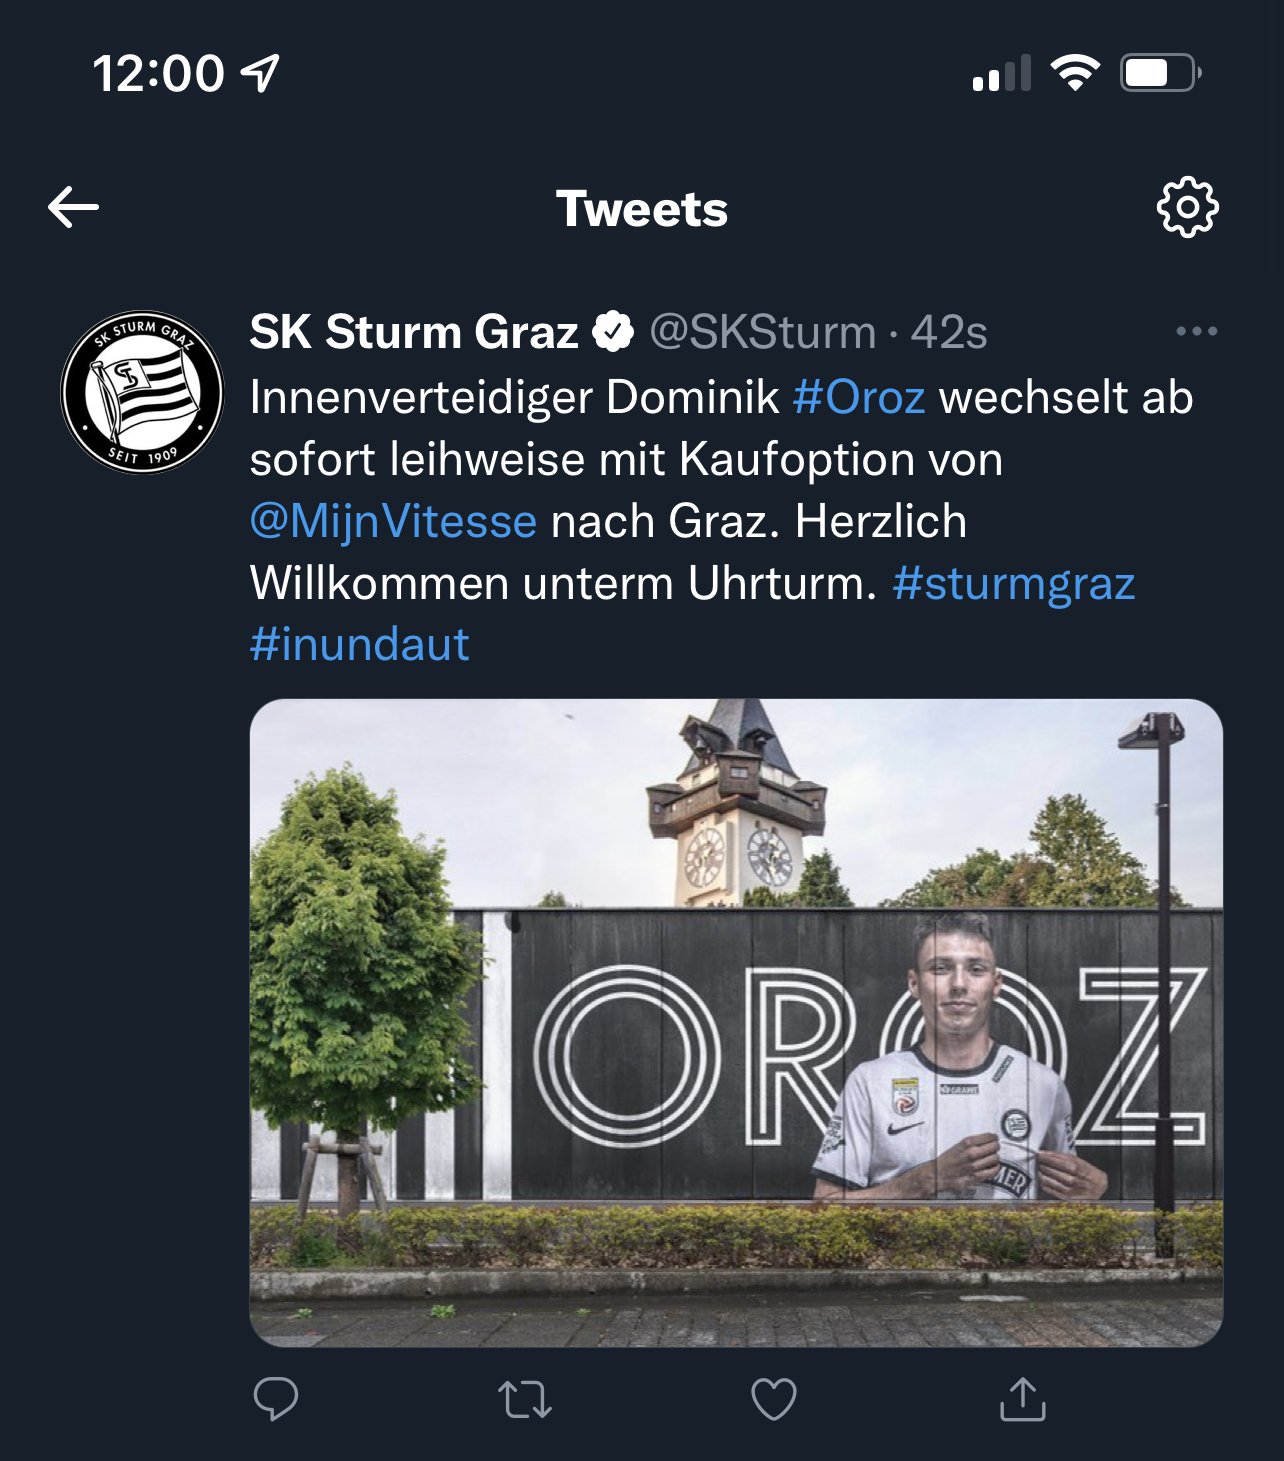Open the SK Sturm Graz profile avatar
1284x1461 pixels.
[142, 392]
